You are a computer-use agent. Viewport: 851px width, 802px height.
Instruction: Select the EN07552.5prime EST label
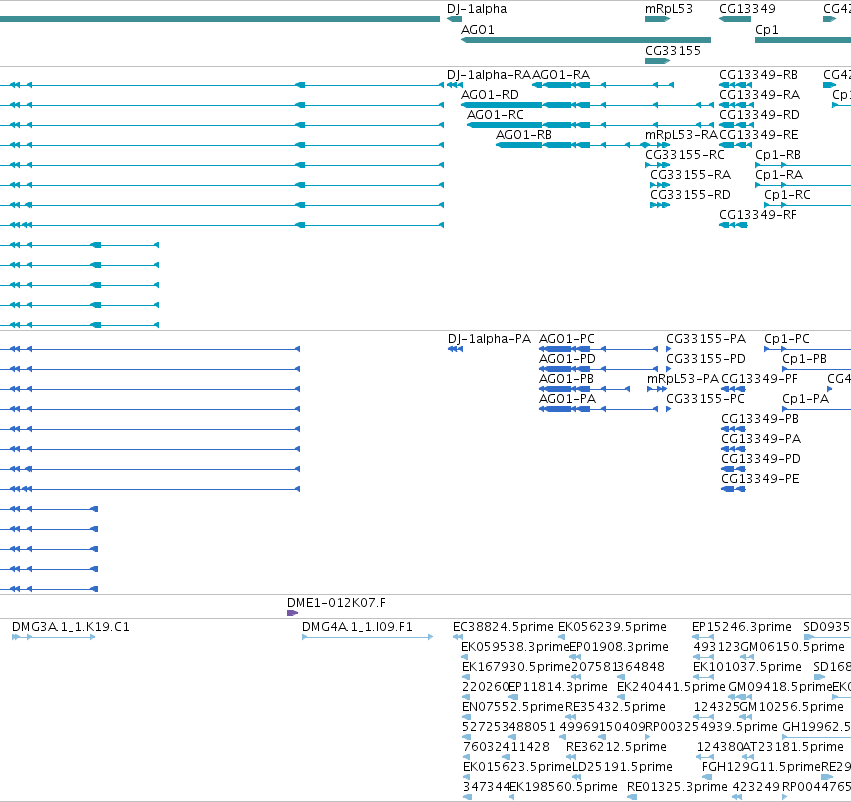(513, 706)
